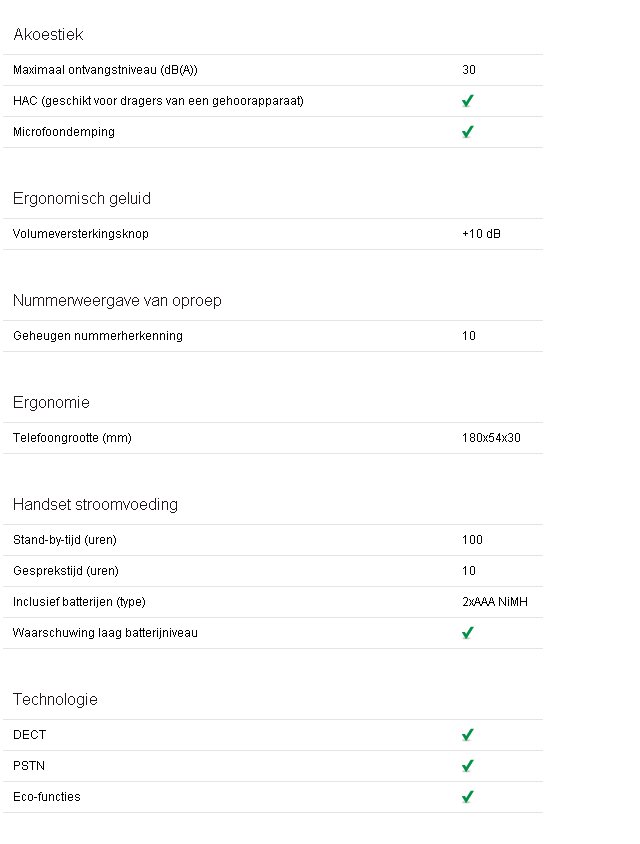Click the Handset stroomvoeding heading
The height and width of the screenshot is (844, 640).
tap(95, 504)
